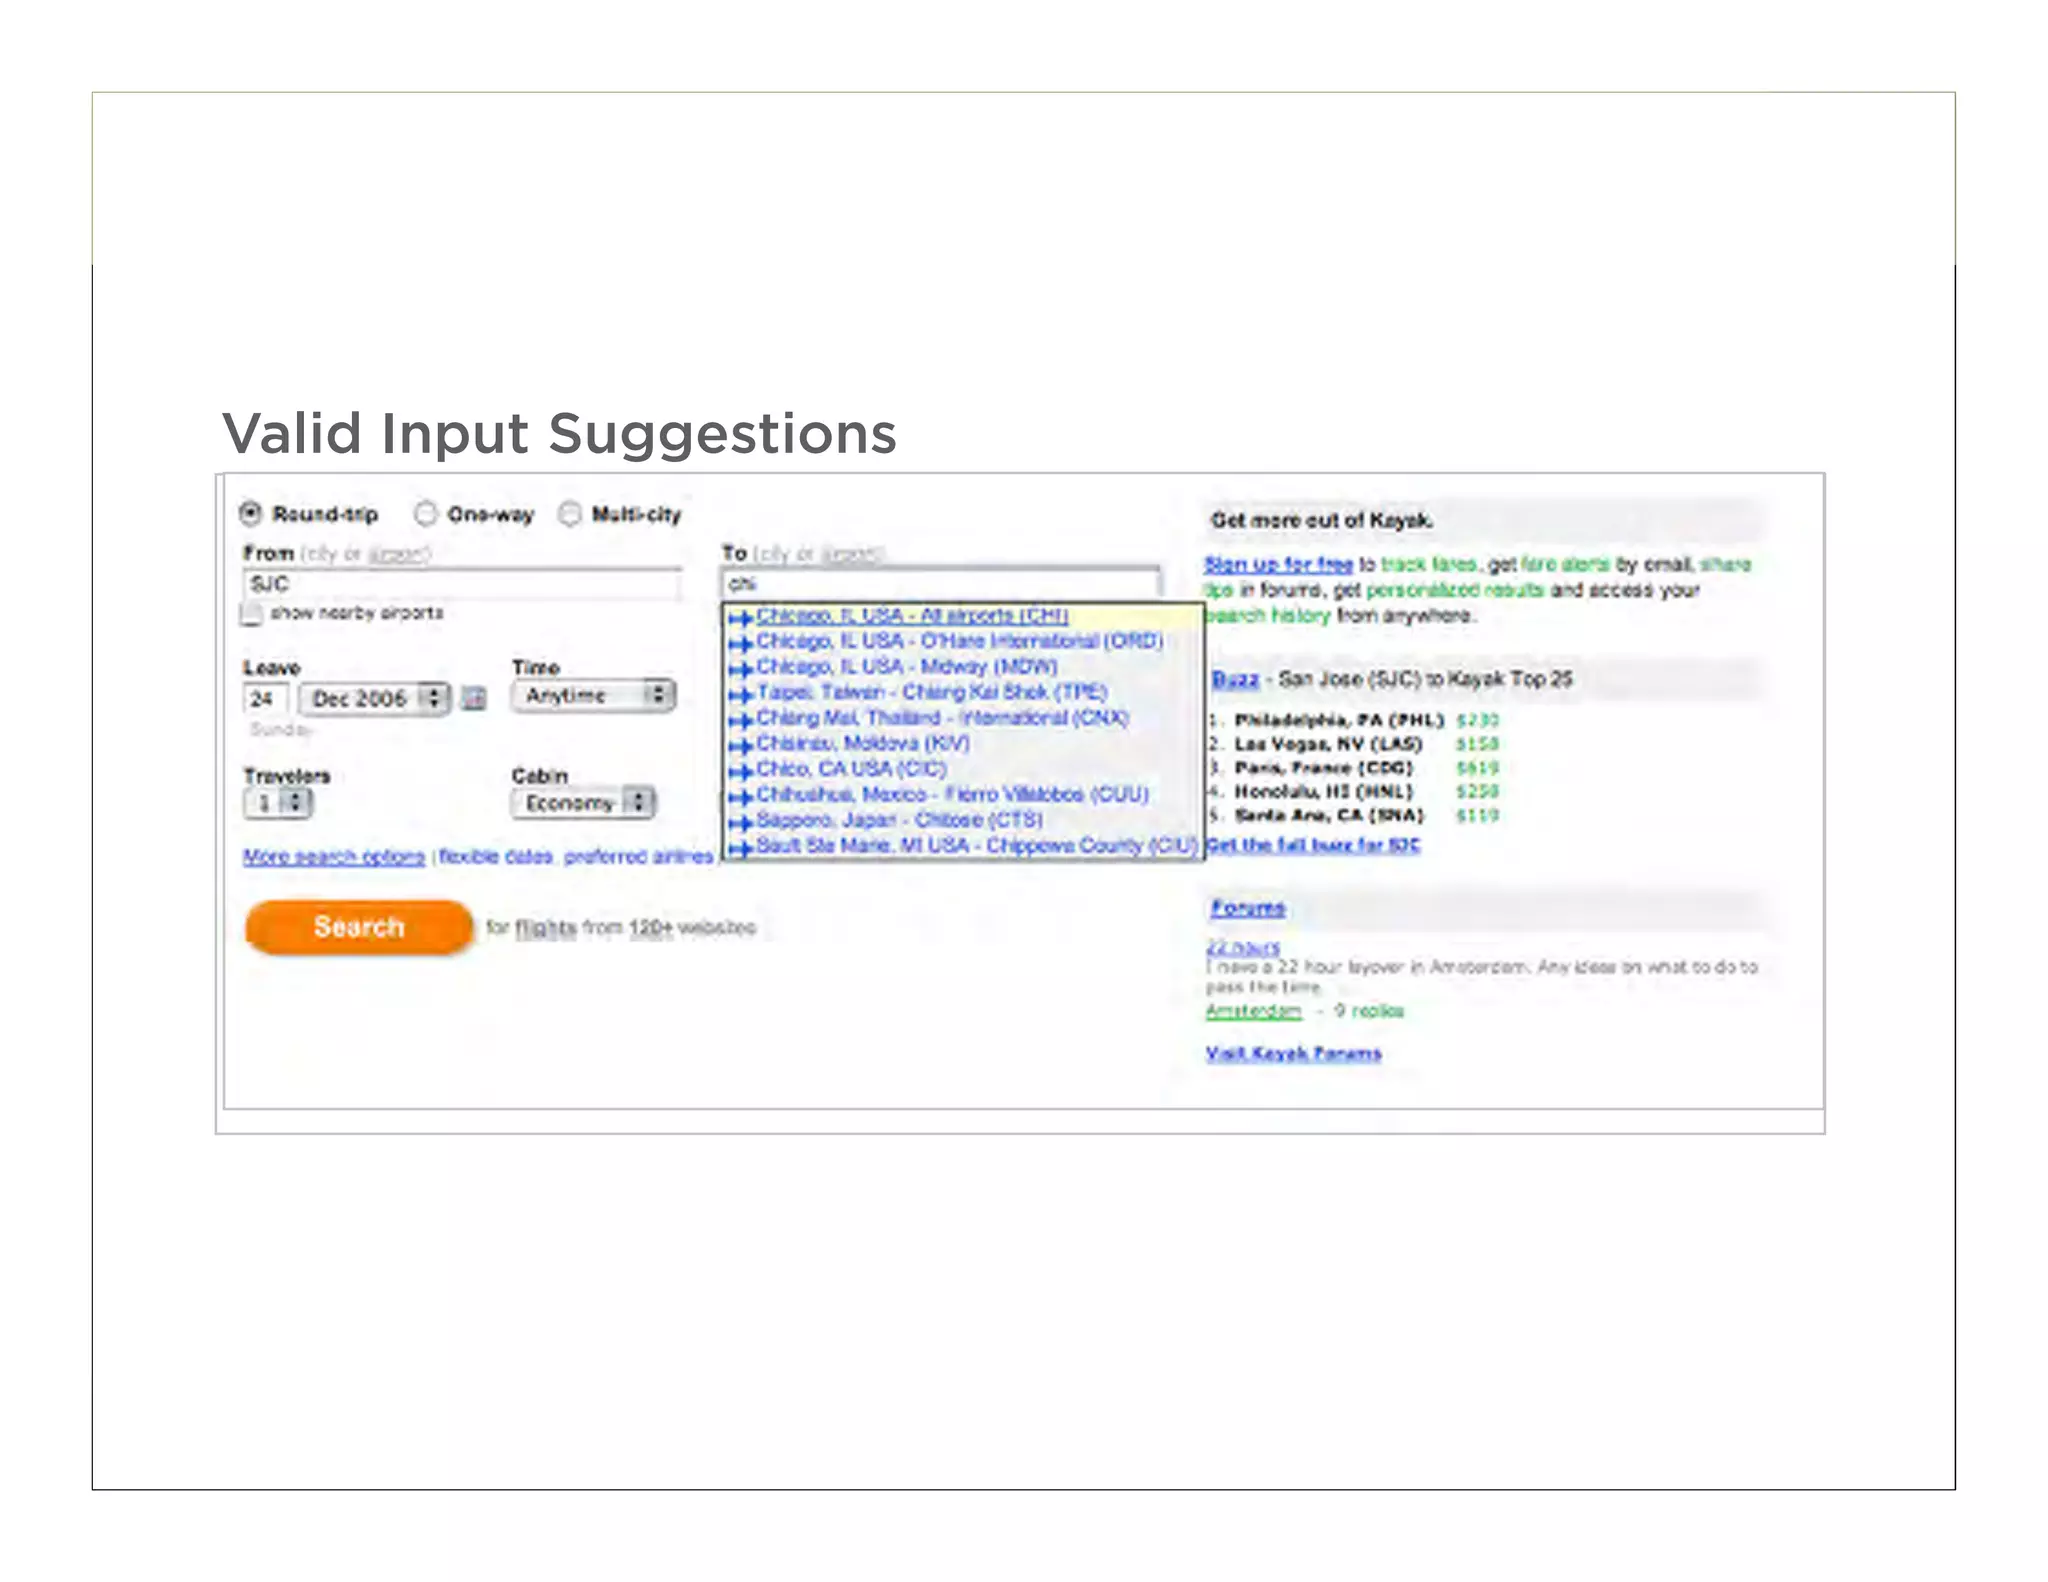Screen dimensions: 2048x1582
Task: Click the plane icon beside Chicago All airports (CHI)
Action: pyautogui.click(x=740, y=618)
